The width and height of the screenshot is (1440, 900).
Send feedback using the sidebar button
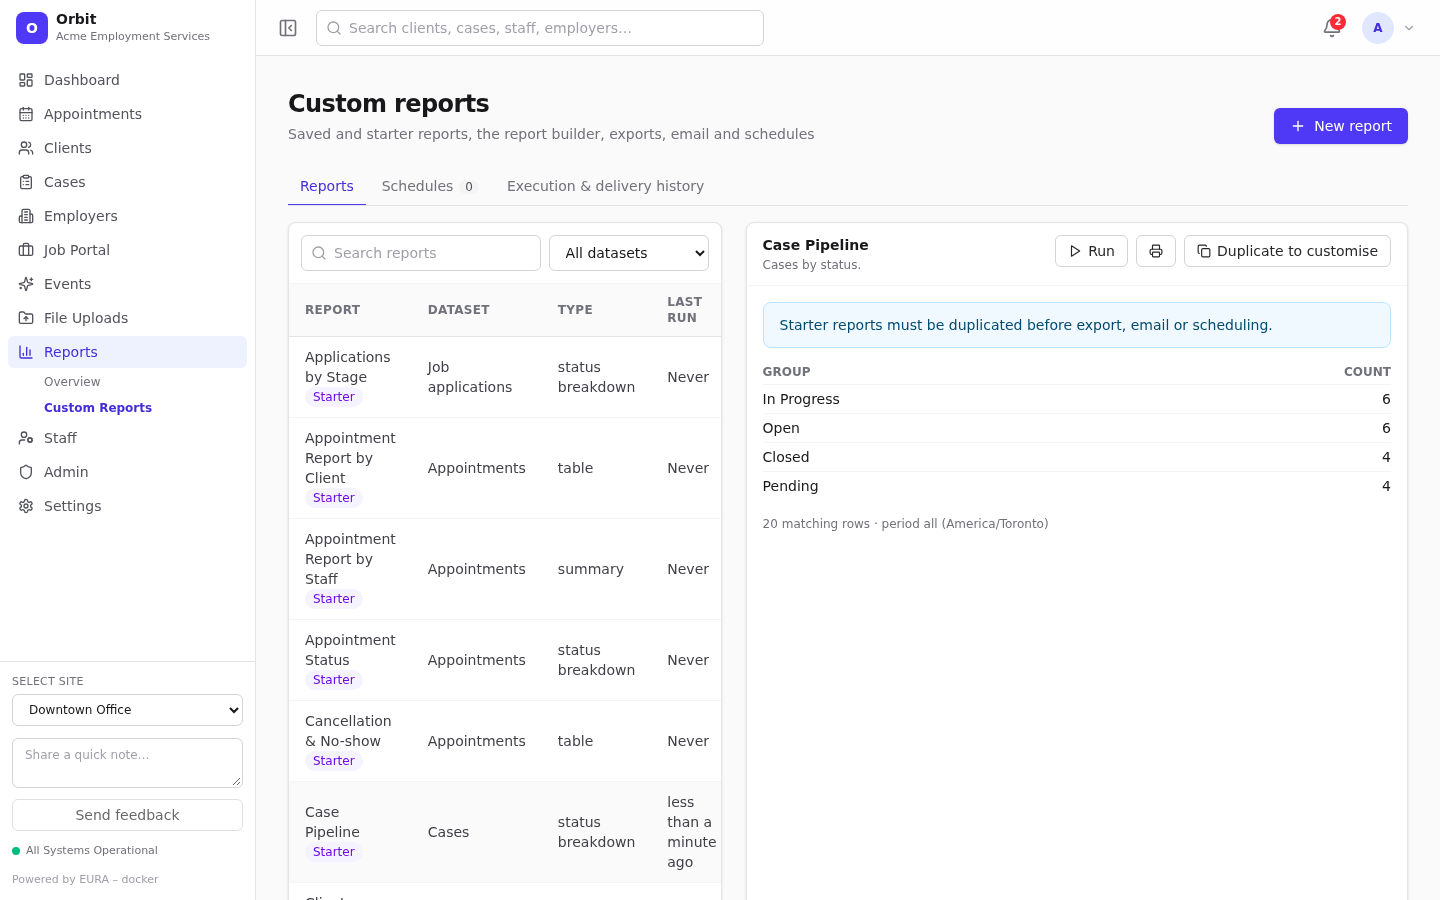(x=127, y=815)
